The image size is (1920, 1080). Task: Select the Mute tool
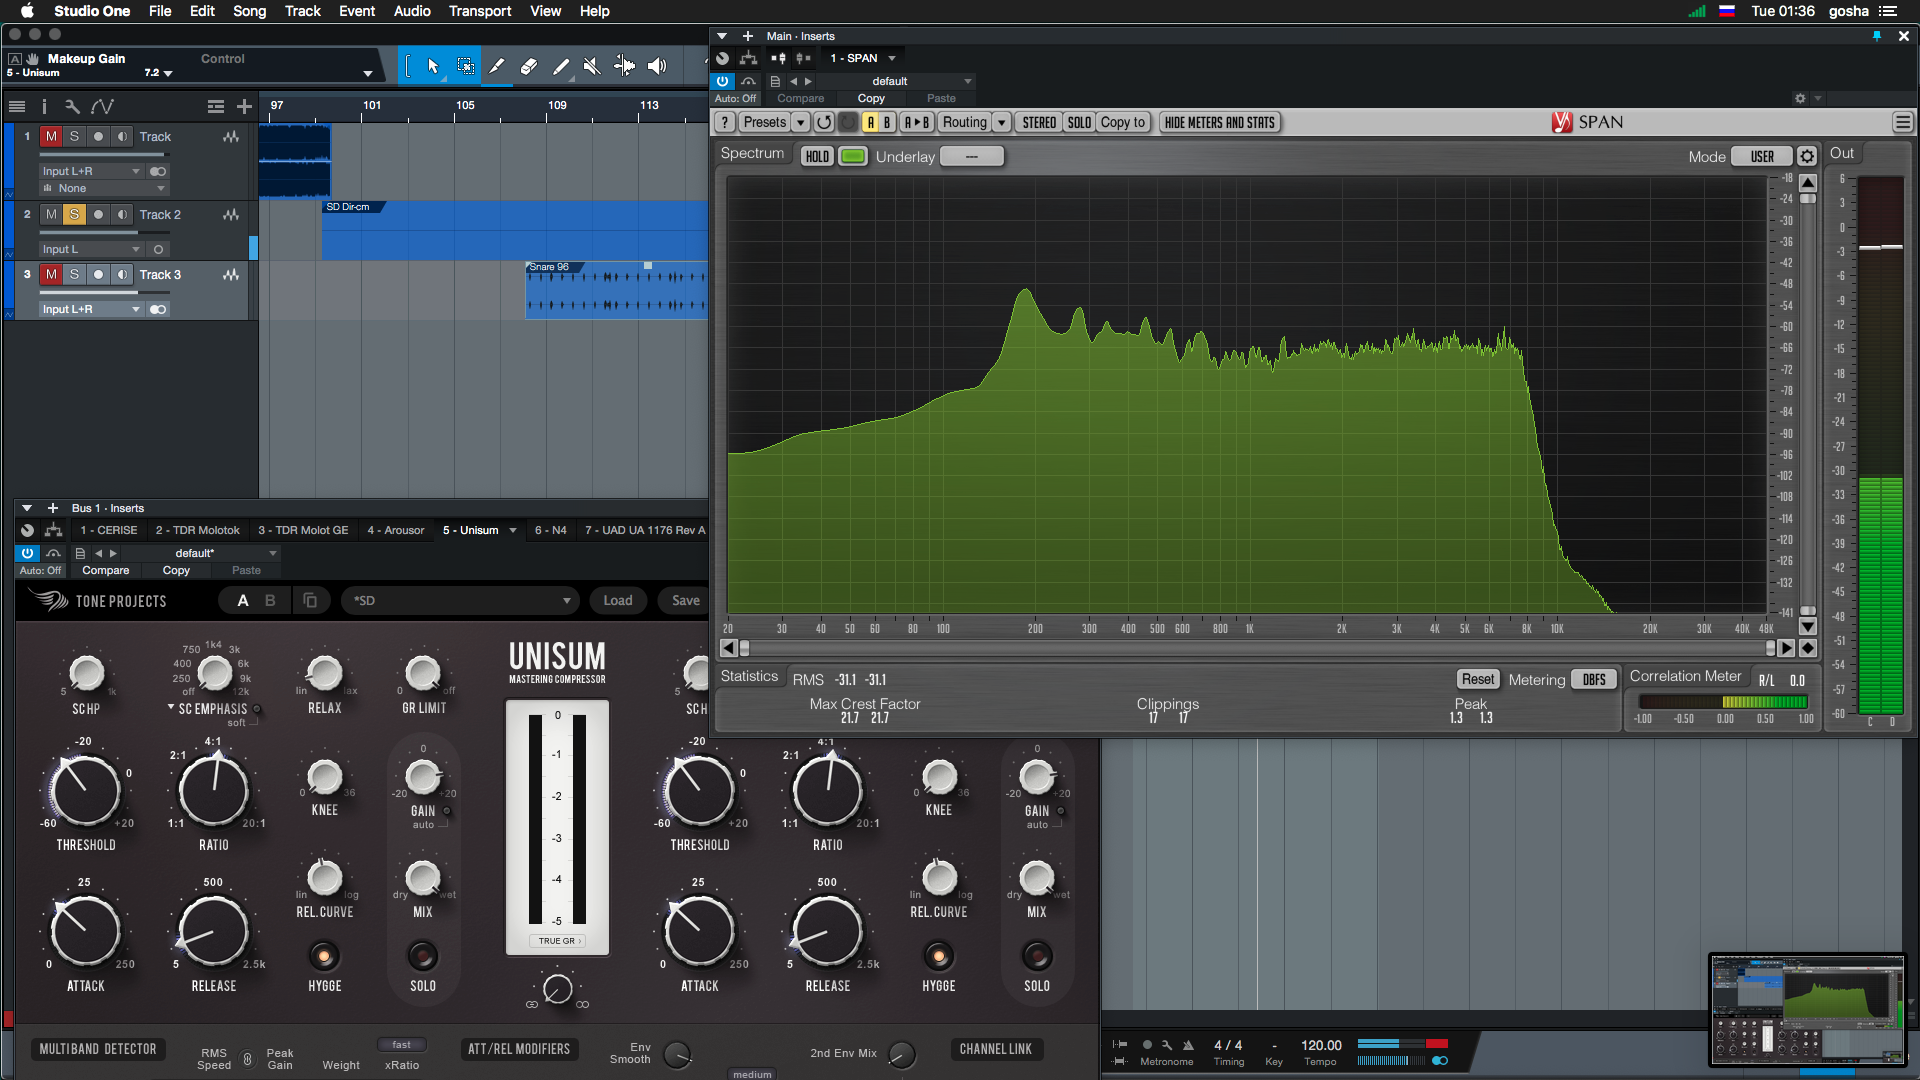(592, 67)
